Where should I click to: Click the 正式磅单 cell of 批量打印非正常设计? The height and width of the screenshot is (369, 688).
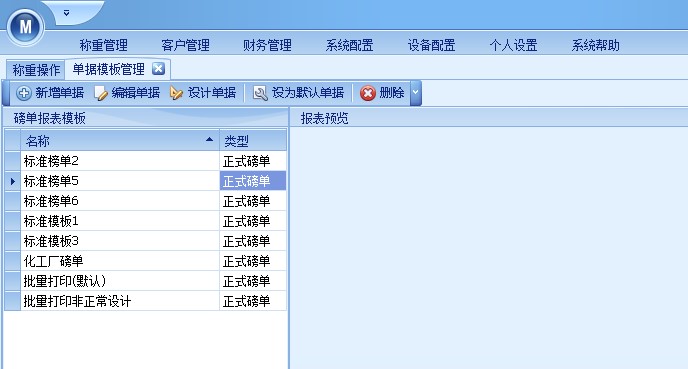point(253,301)
